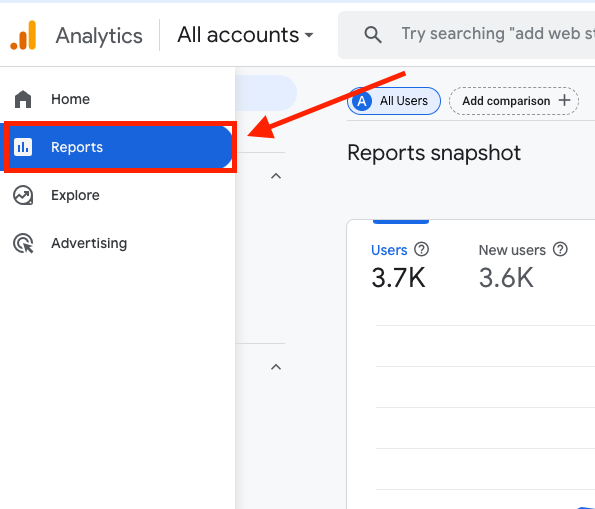Click Add comparison button

pos(514,101)
